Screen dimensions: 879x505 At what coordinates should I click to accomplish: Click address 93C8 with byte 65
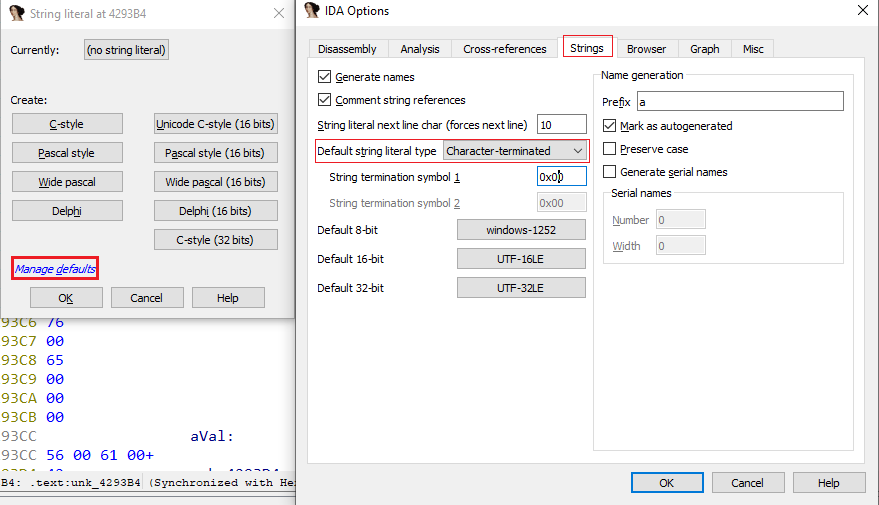pyautogui.click(x=33, y=360)
